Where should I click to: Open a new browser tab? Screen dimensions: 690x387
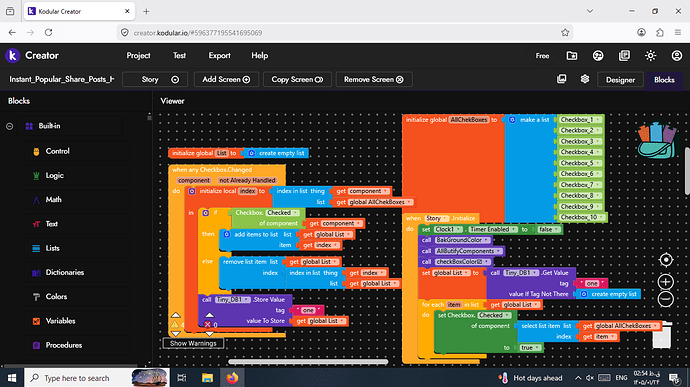(x=146, y=11)
